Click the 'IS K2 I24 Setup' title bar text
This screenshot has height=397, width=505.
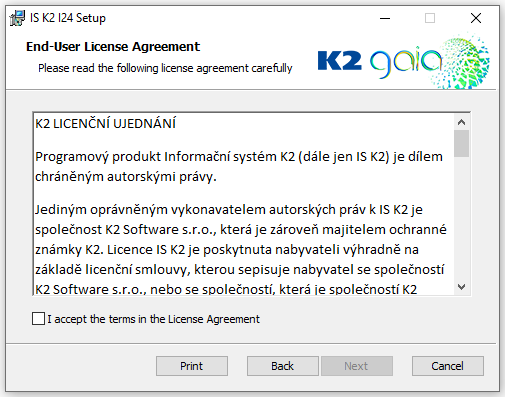point(68,18)
